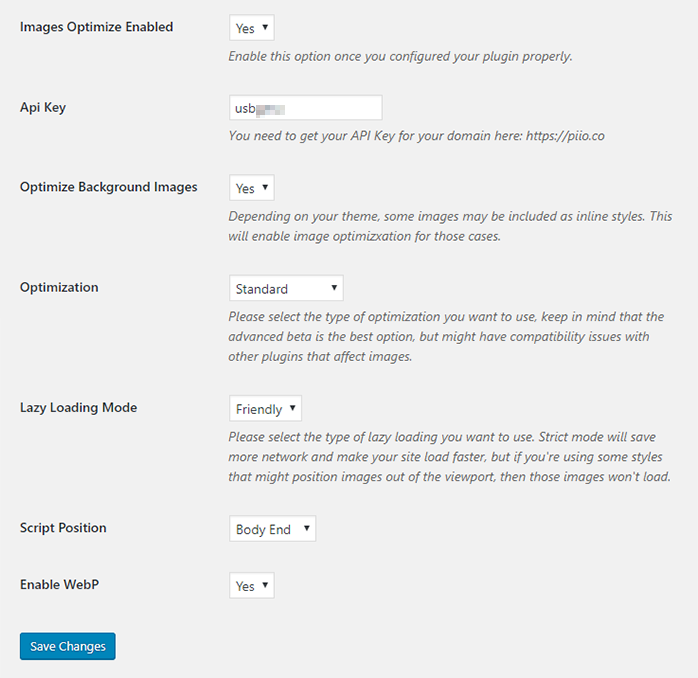This screenshot has width=698, height=678.
Task: Open the Images Optimize Enabled dropdown
Action: (252, 28)
